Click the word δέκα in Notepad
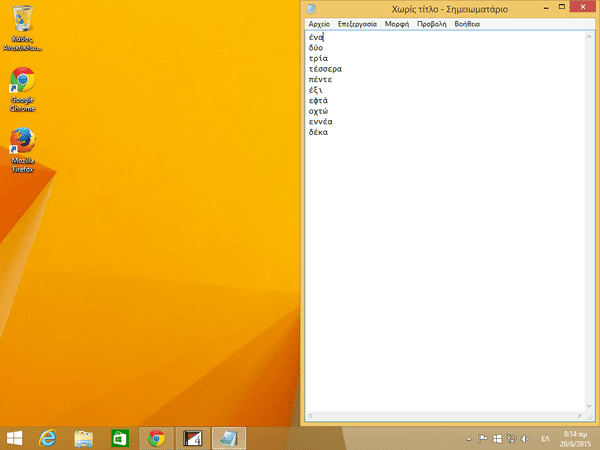 coord(318,132)
